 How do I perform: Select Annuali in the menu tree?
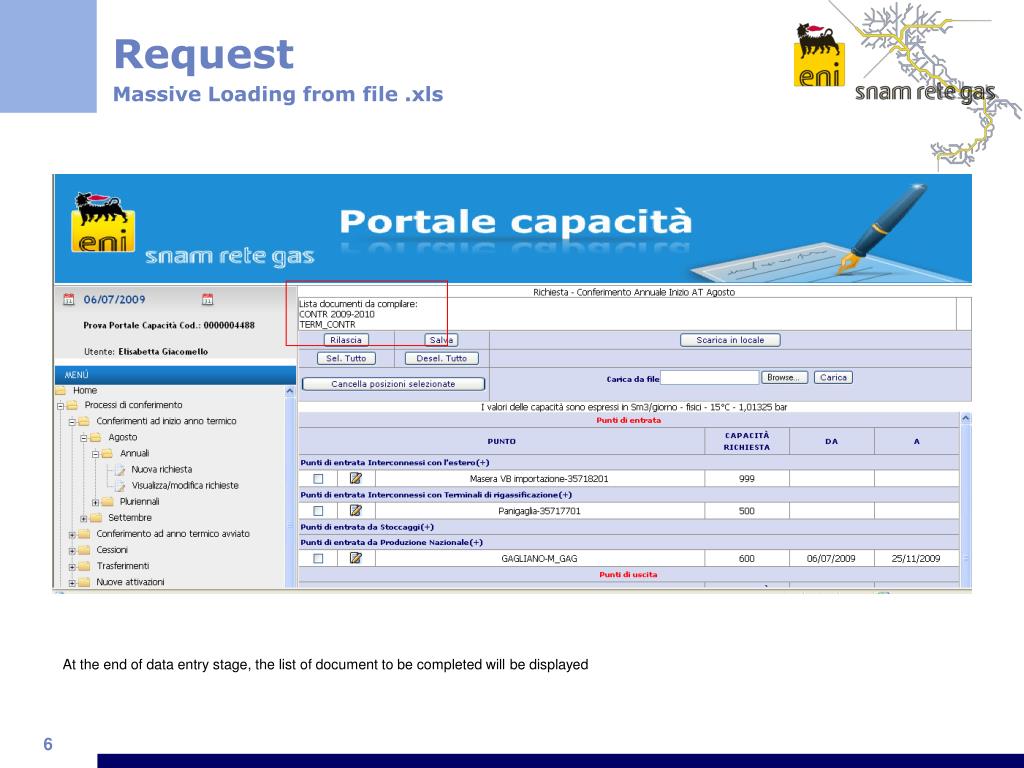click(x=135, y=453)
